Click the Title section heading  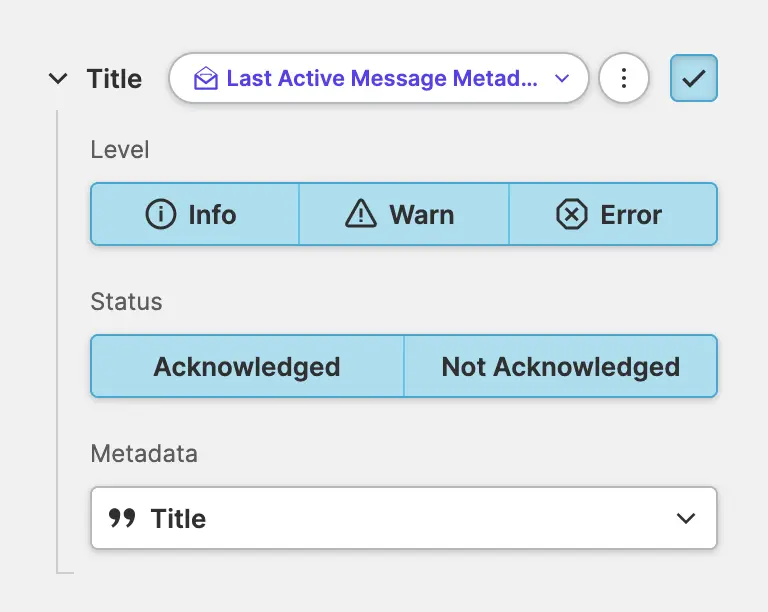point(114,79)
